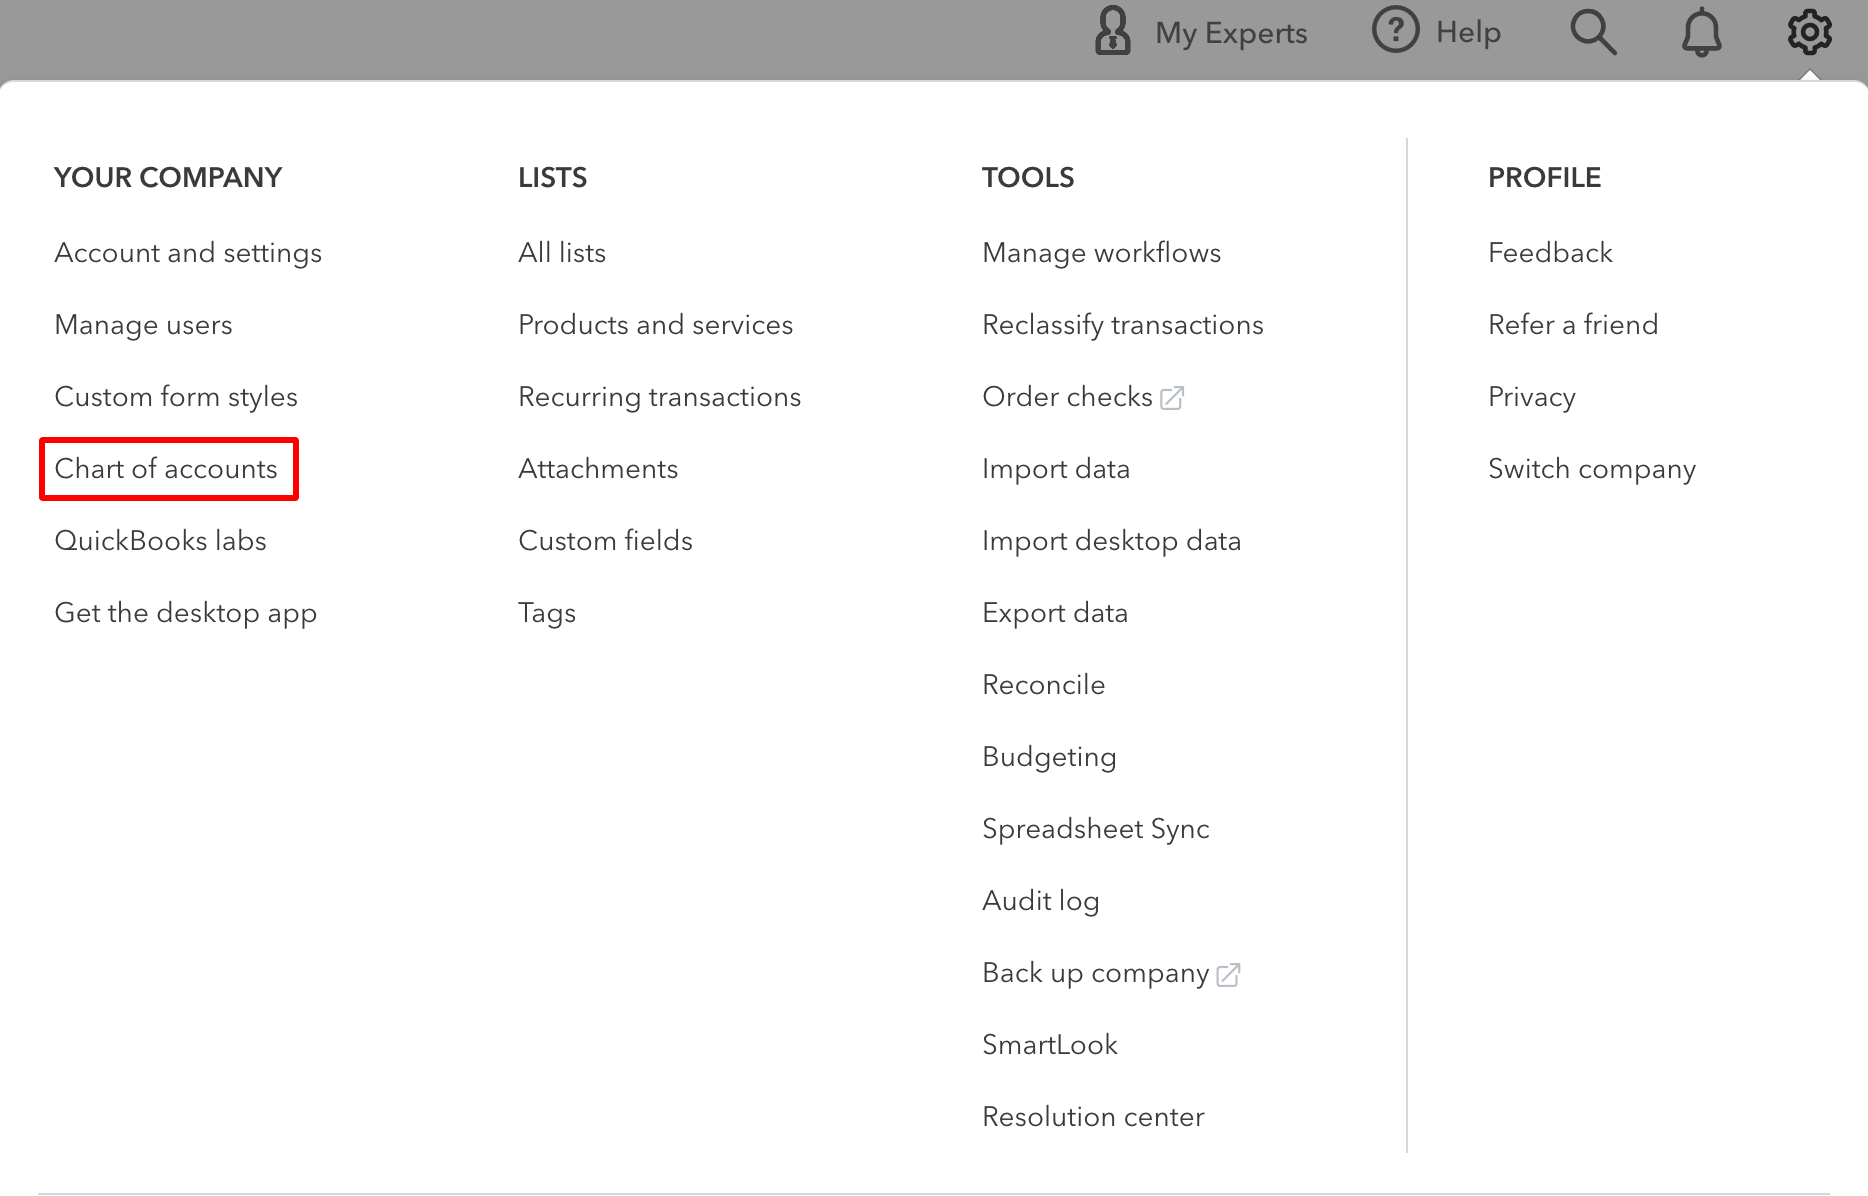Open All lists
1868x1196 pixels.
point(562,253)
